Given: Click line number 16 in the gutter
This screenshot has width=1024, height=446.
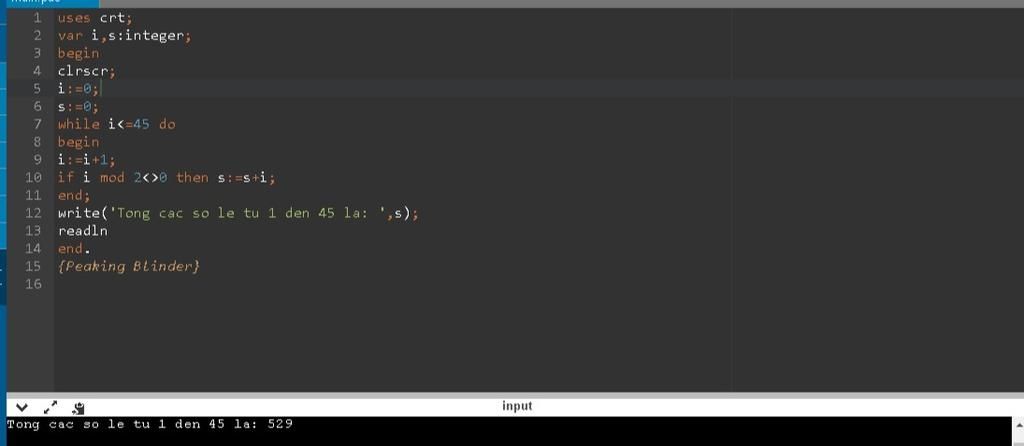Looking at the screenshot, I should point(33,283).
